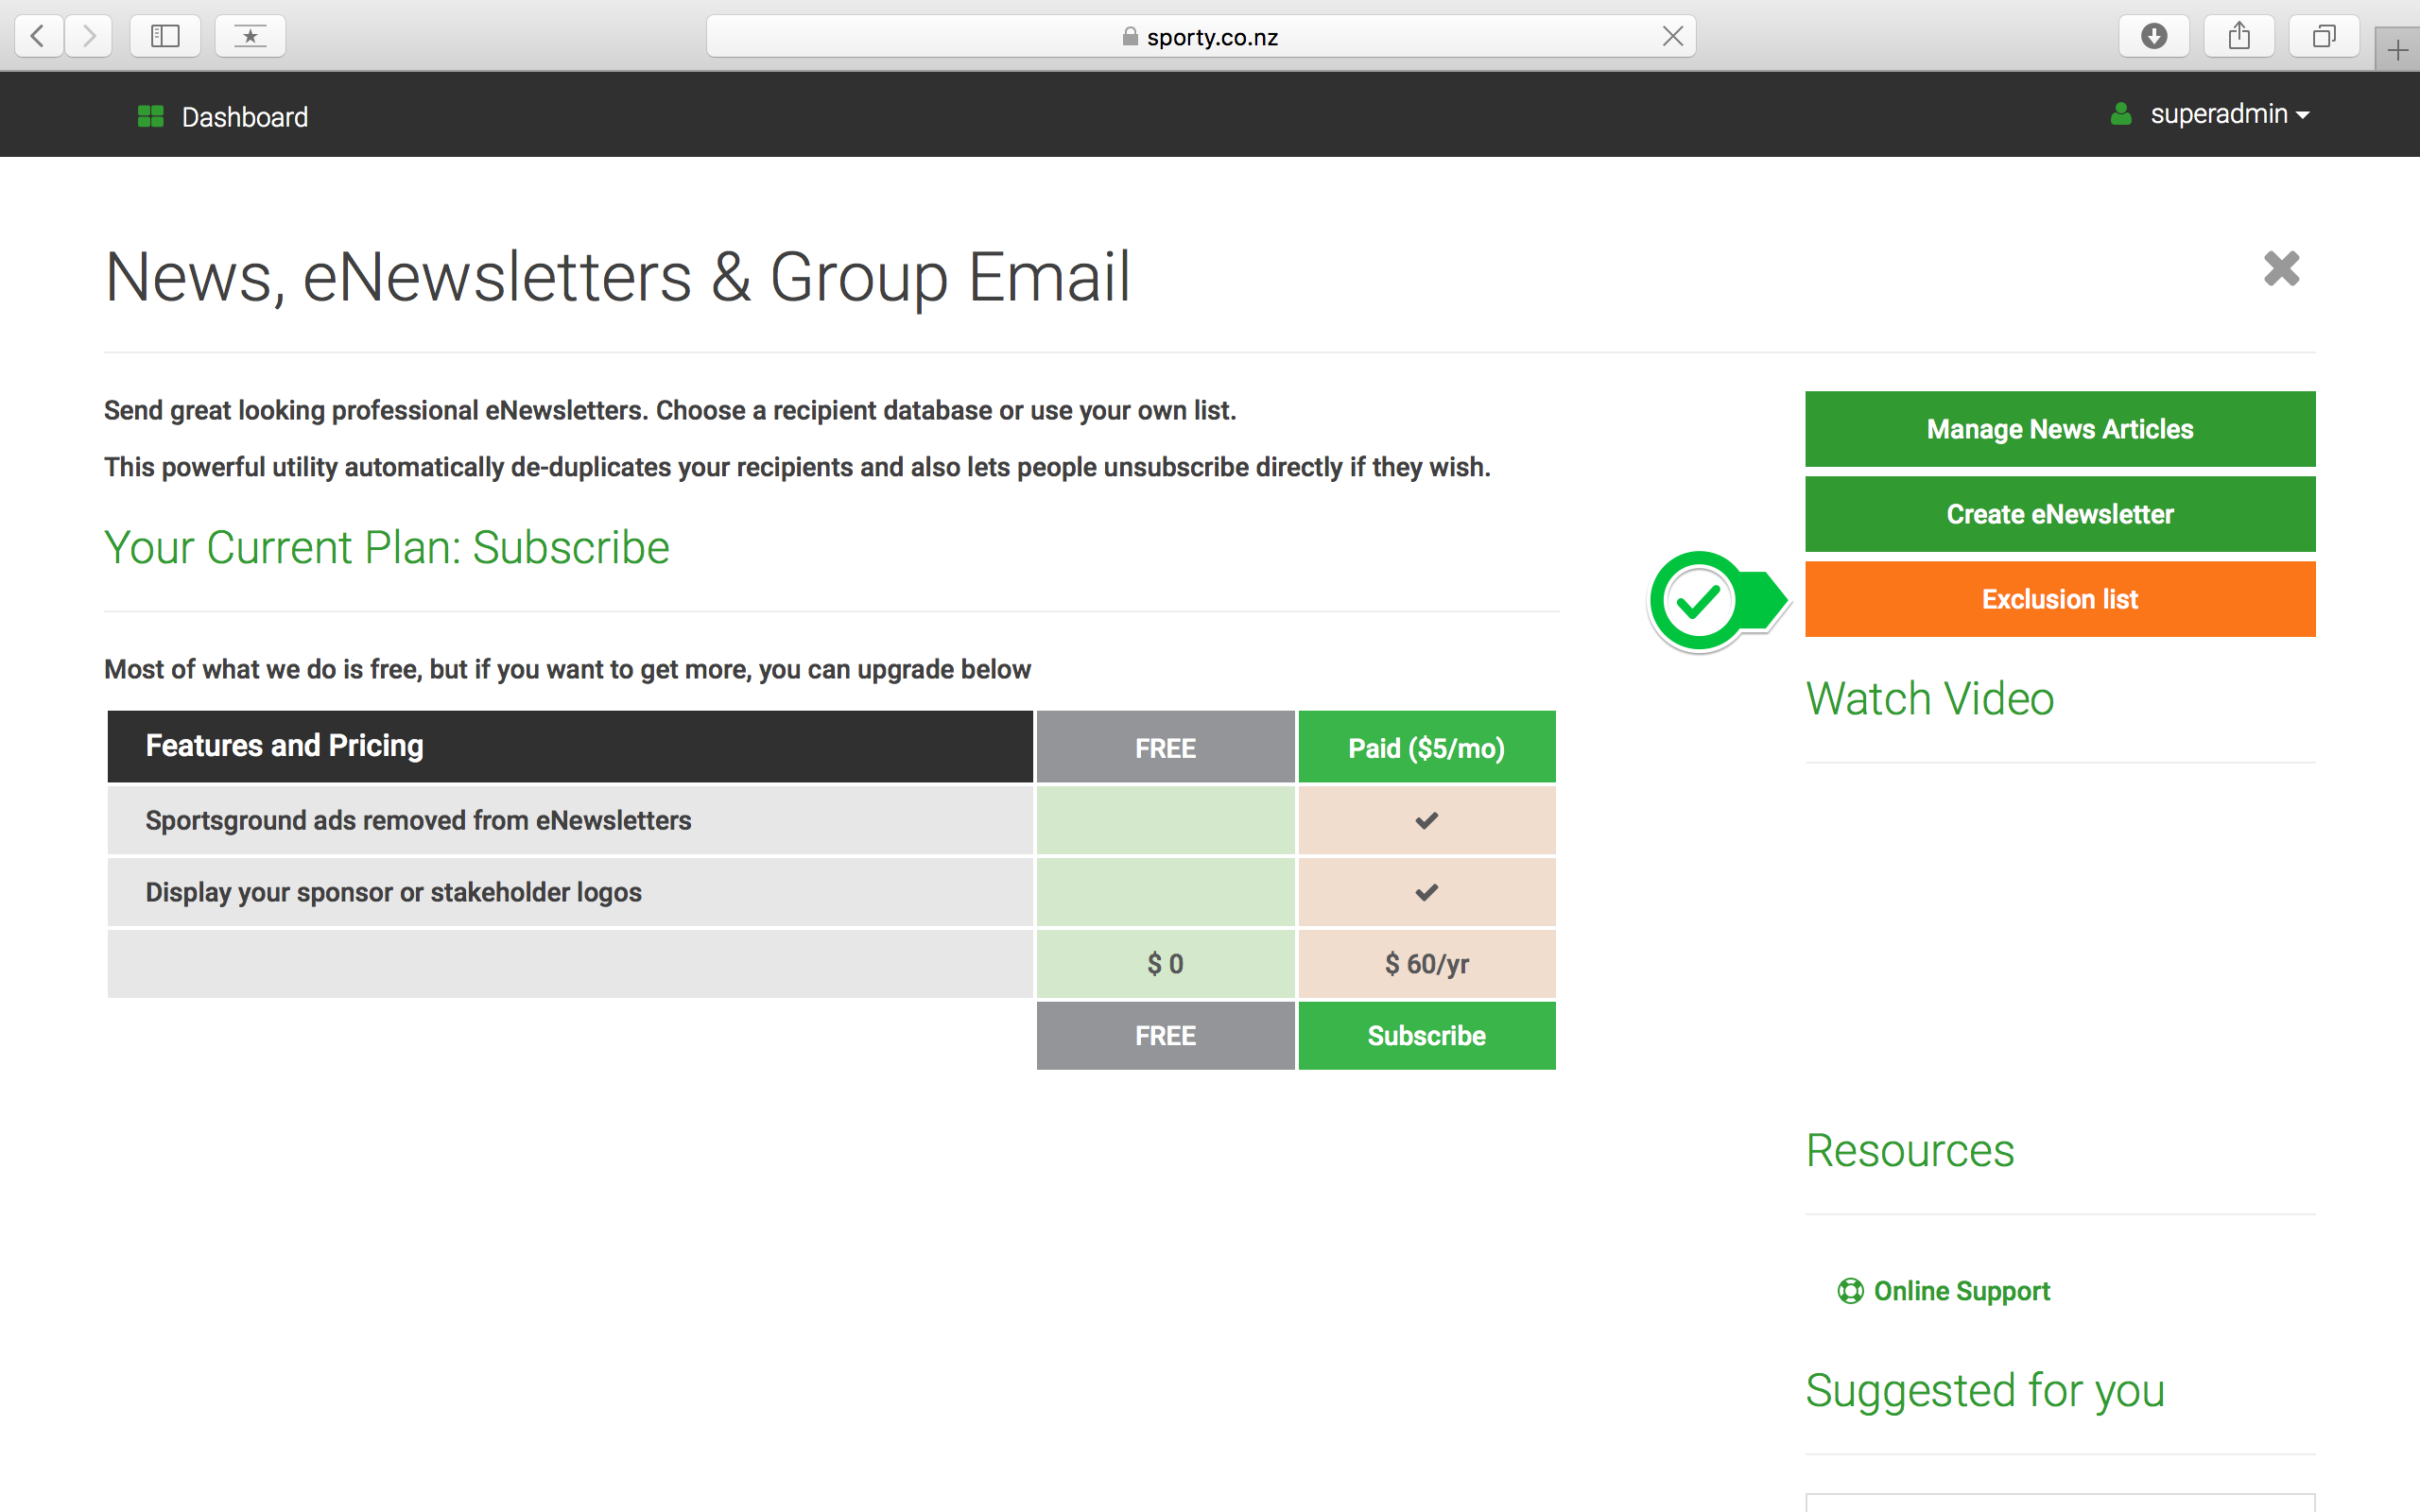The image size is (2420, 1512).
Task: Select the Subscribe paid plan button
Action: 1426,1035
